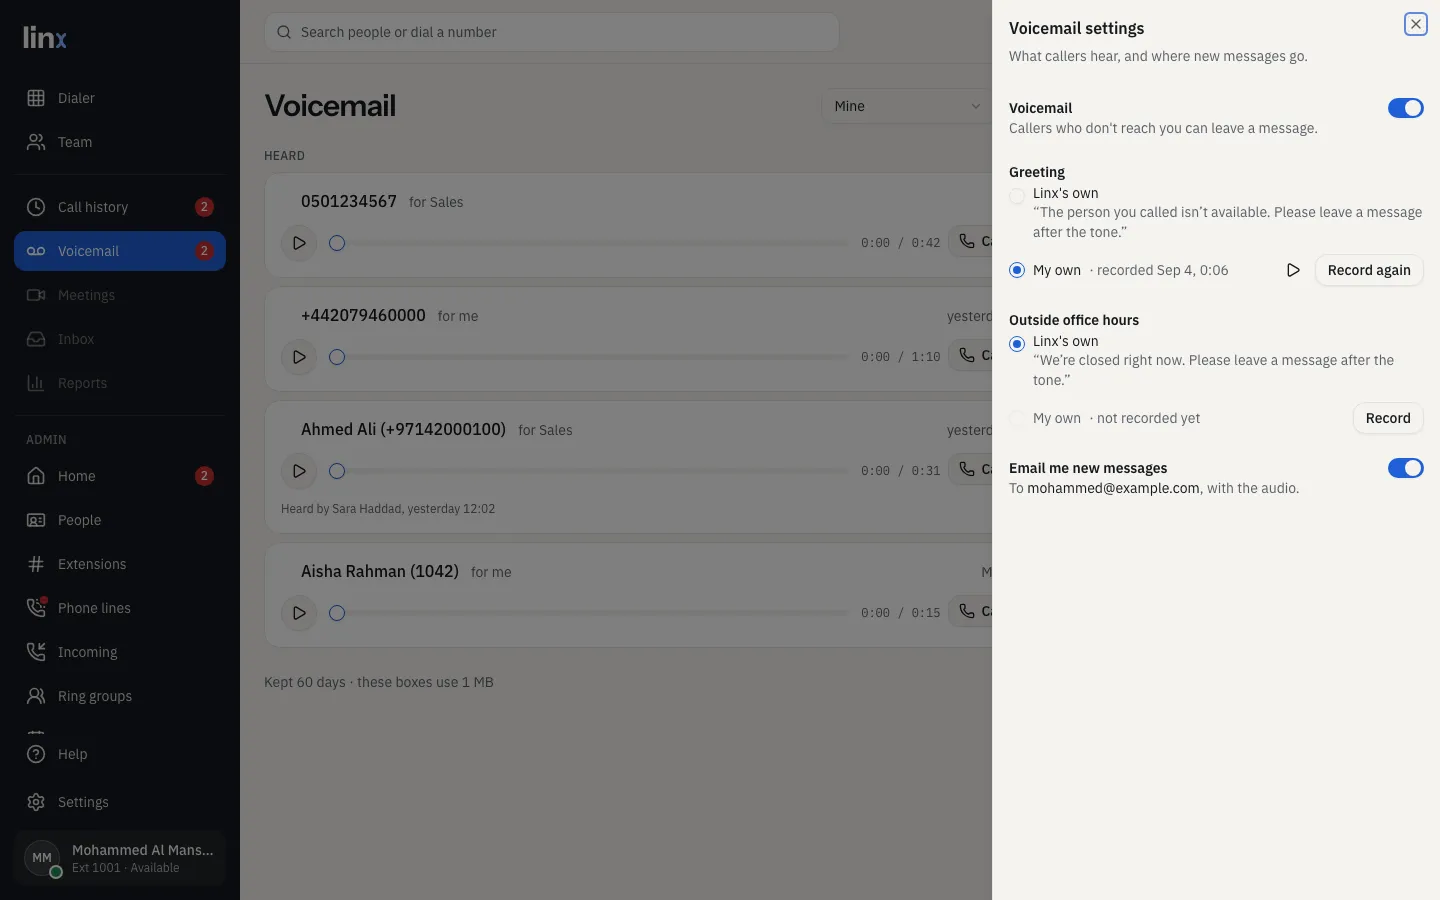Open Call history clock icon

36,207
